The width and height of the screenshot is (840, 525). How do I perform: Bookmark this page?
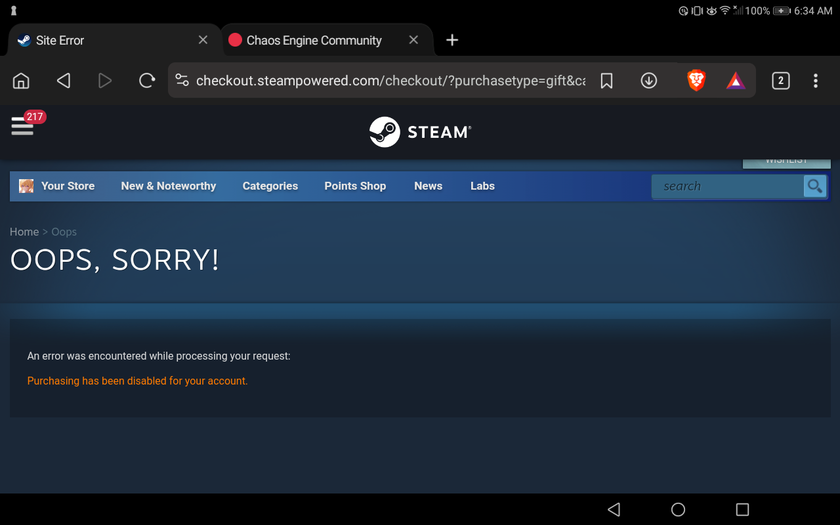coord(606,81)
